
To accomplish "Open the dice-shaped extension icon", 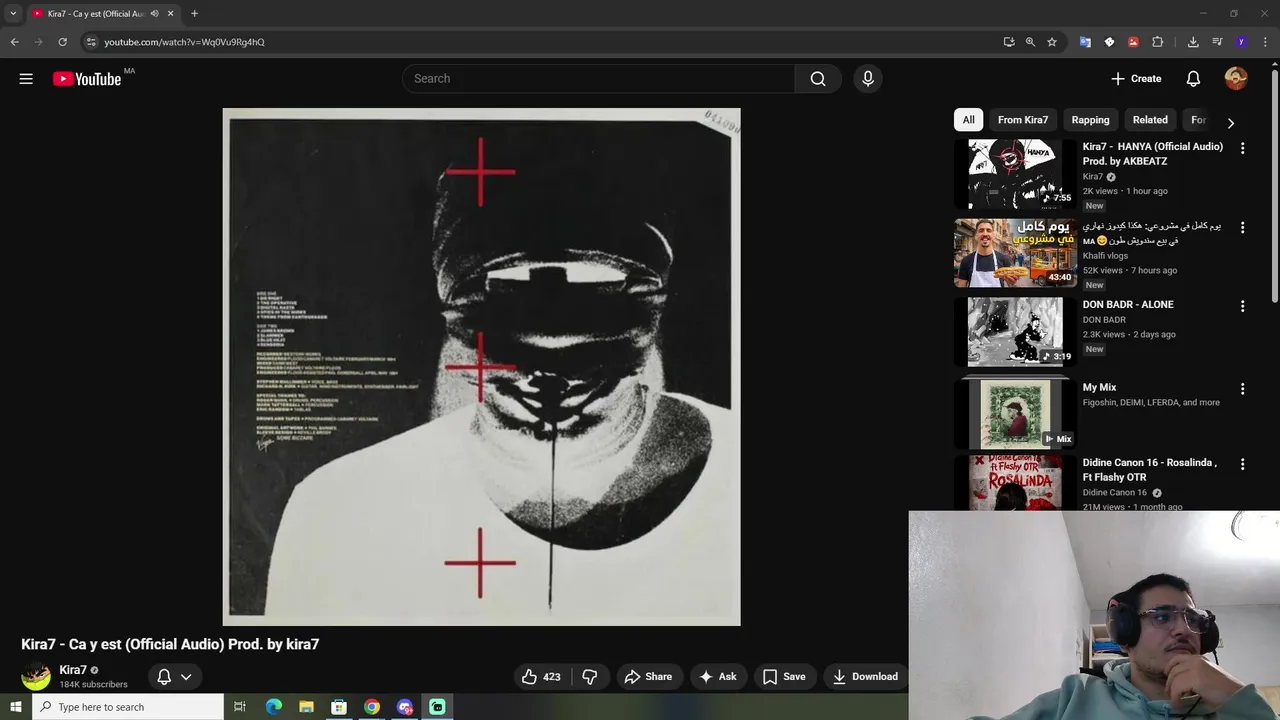I will (x=1109, y=42).
